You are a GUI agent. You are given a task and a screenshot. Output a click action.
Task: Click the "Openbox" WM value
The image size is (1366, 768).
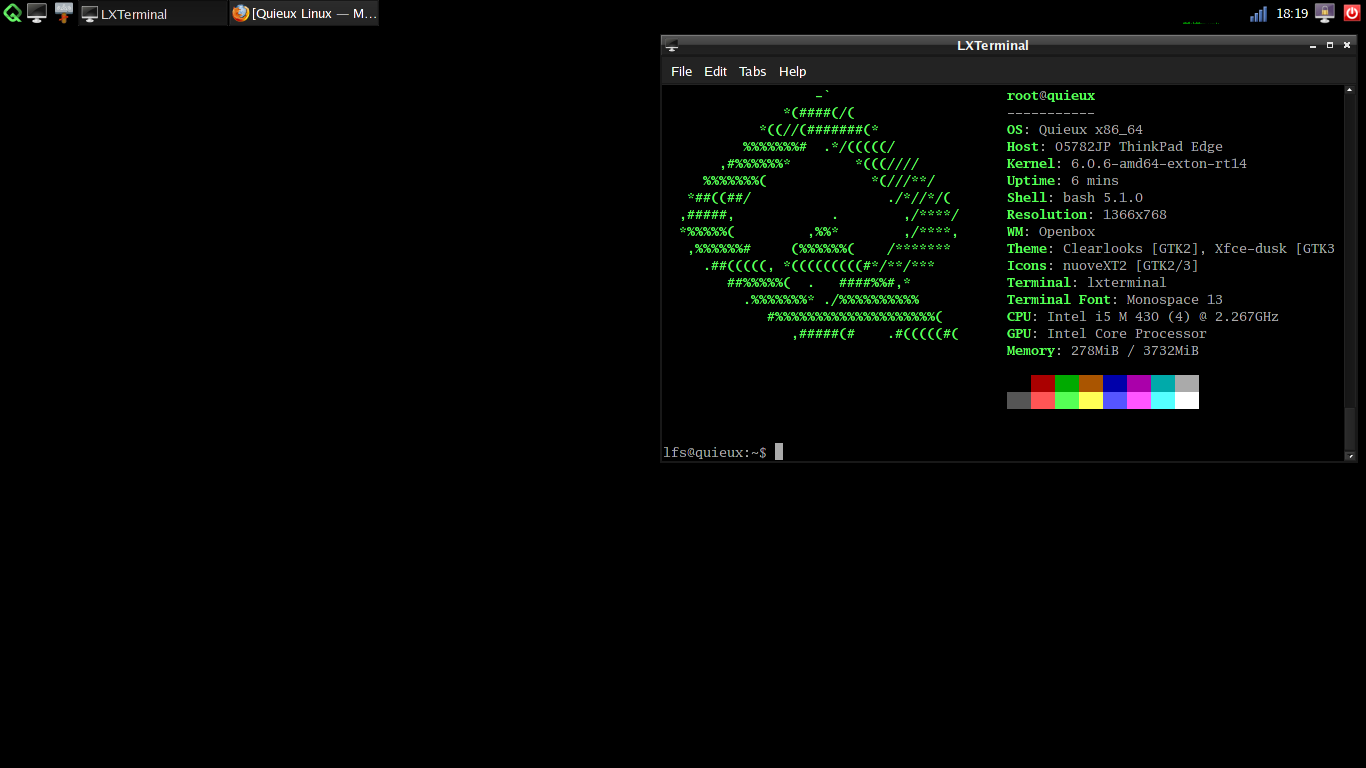pos(1067,232)
